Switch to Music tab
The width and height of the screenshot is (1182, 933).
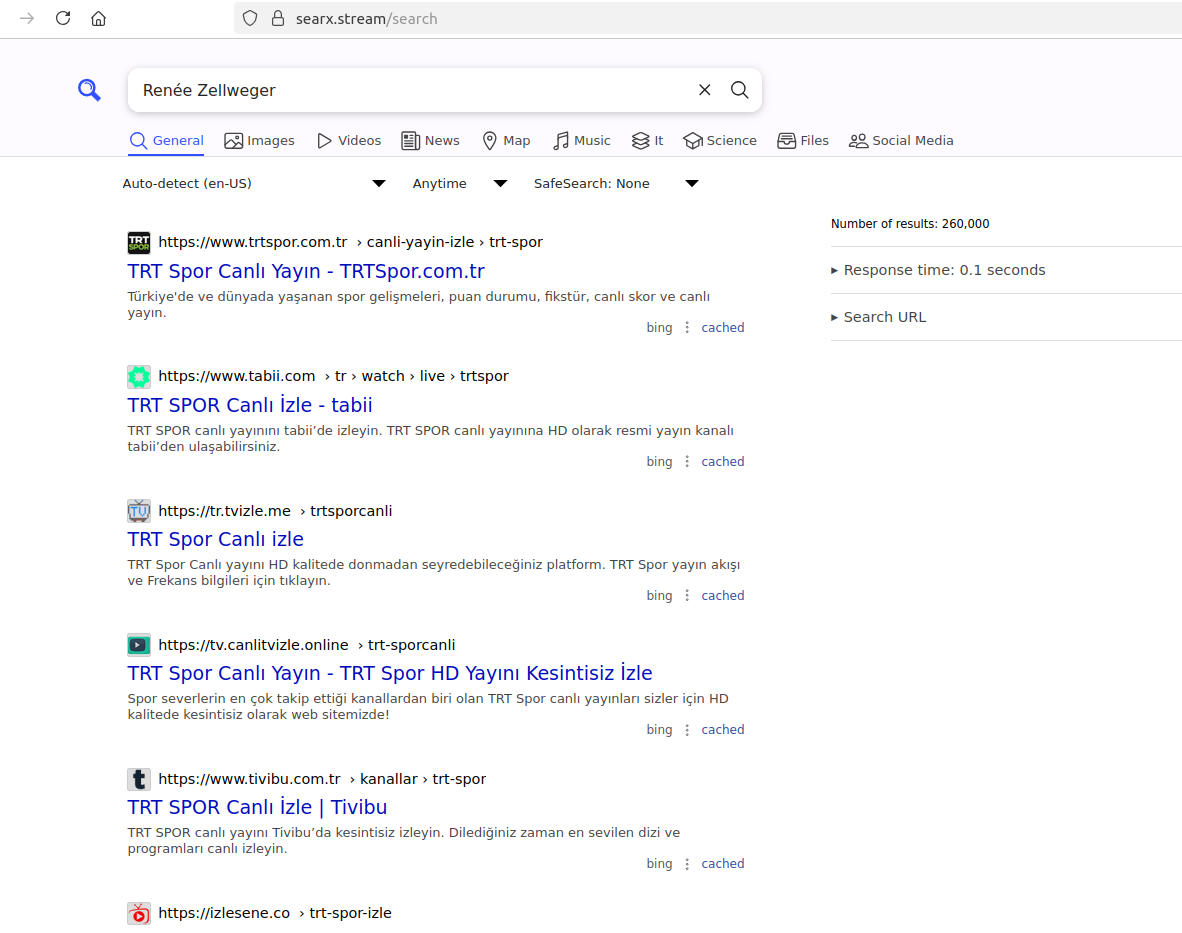coord(581,141)
